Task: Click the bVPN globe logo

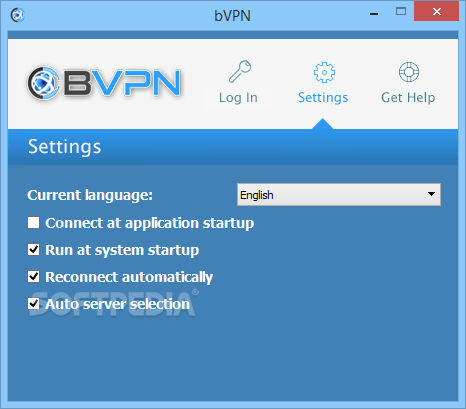Action: pos(44,83)
